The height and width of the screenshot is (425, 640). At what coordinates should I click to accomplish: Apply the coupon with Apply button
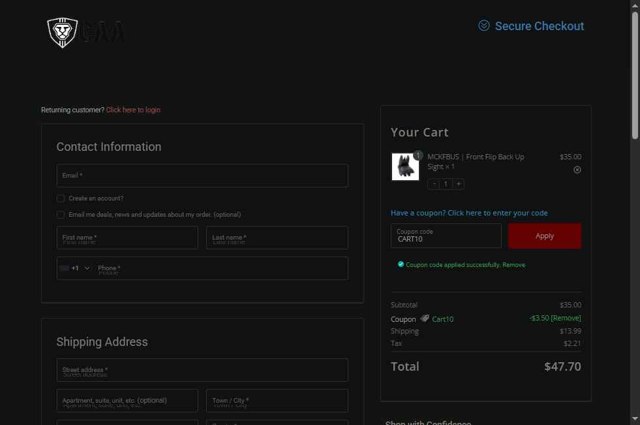[545, 236]
